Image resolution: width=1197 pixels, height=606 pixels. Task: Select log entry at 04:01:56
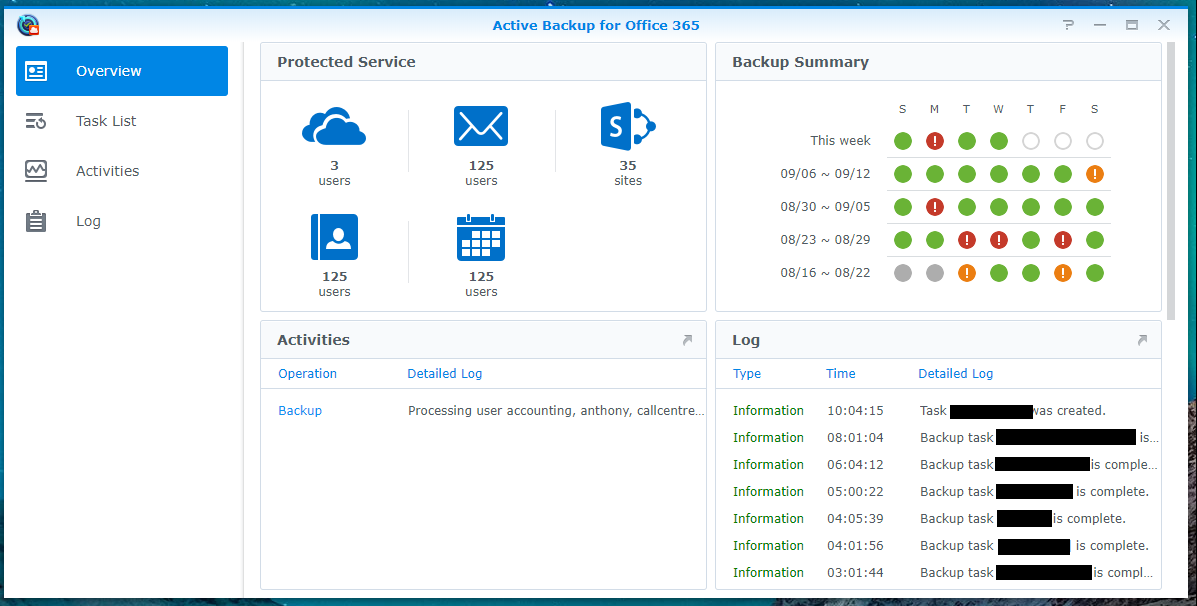click(x=938, y=546)
